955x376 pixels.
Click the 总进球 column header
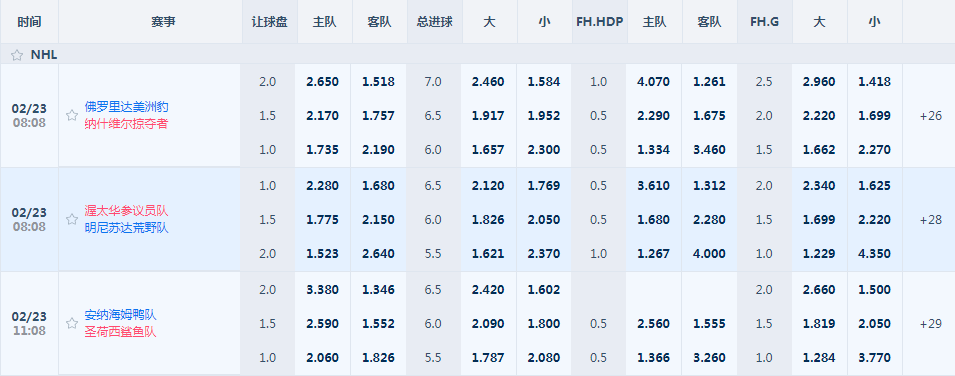tap(434, 22)
